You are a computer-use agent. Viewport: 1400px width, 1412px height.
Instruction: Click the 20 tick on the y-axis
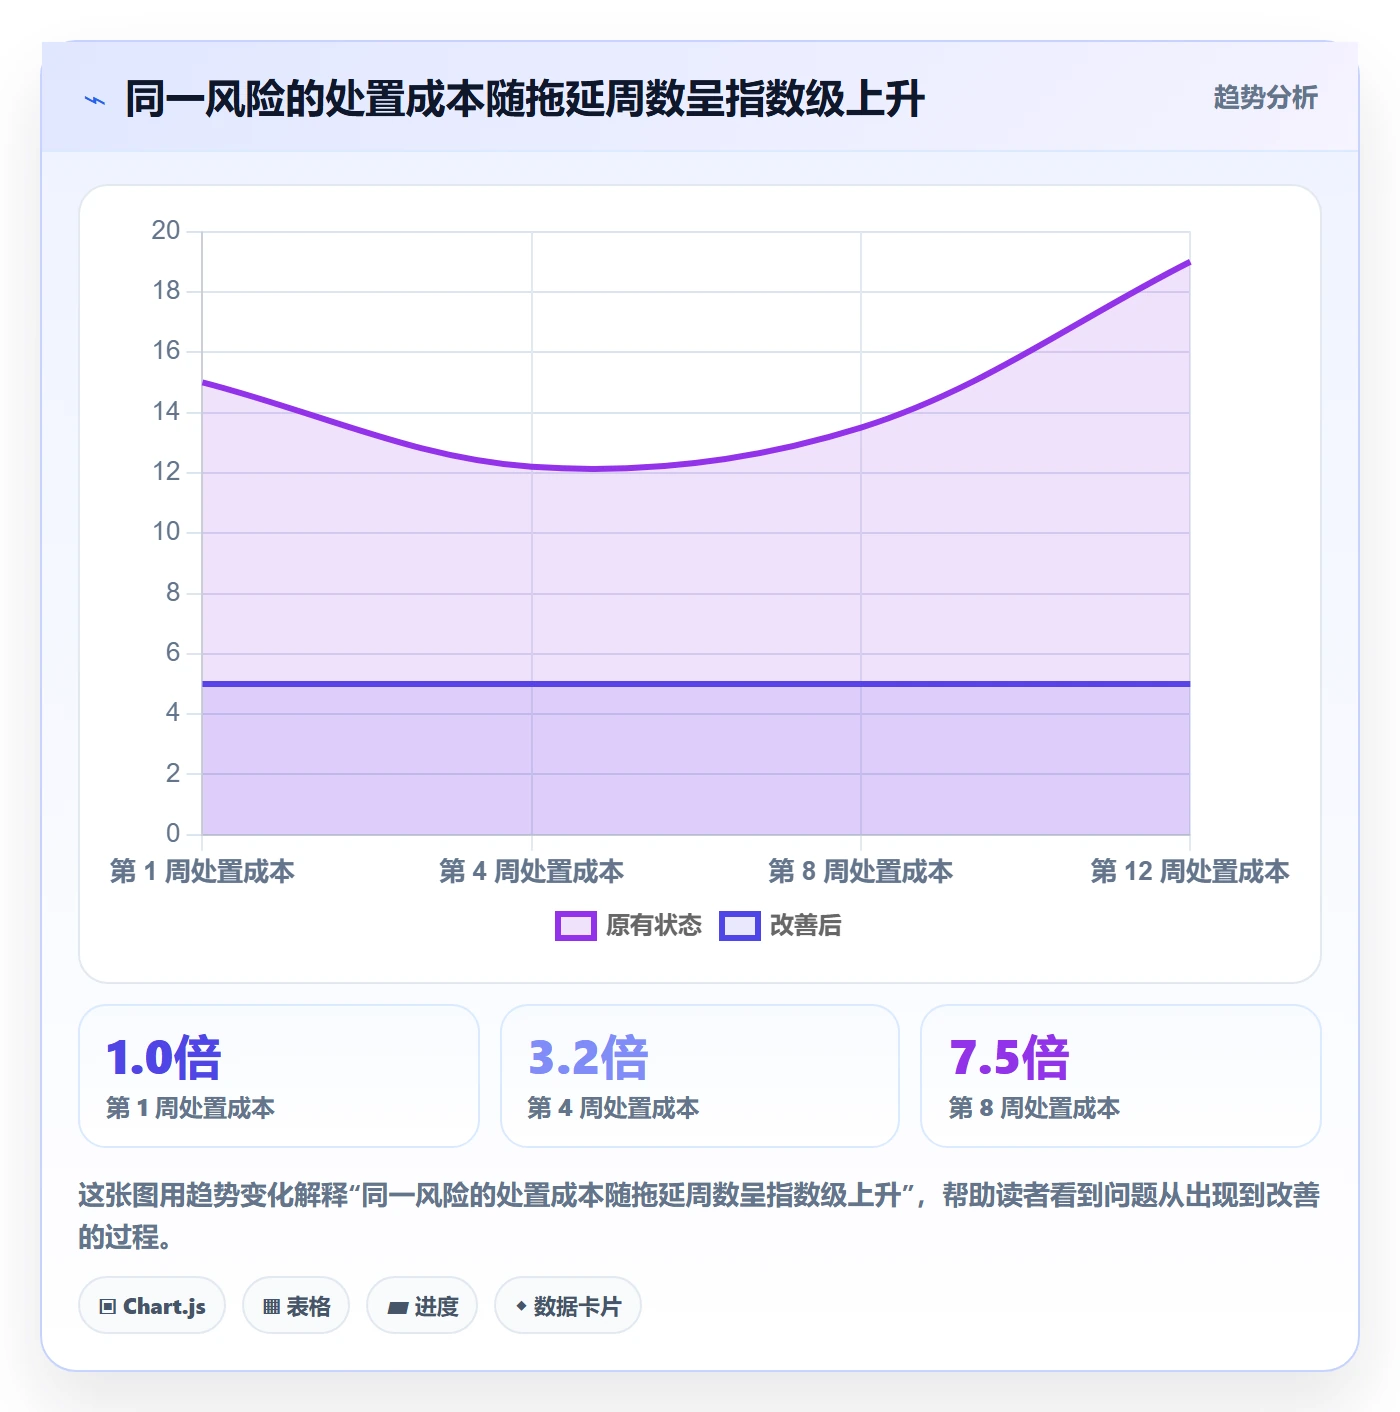pyautogui.click(x=166, y=231)
